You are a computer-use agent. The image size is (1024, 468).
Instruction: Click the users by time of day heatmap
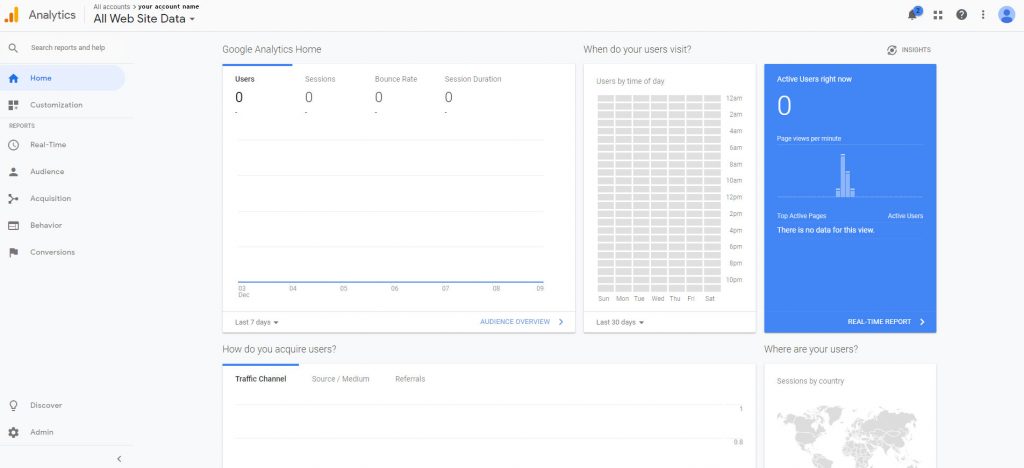pyautogui.click(x=658, y=193)
